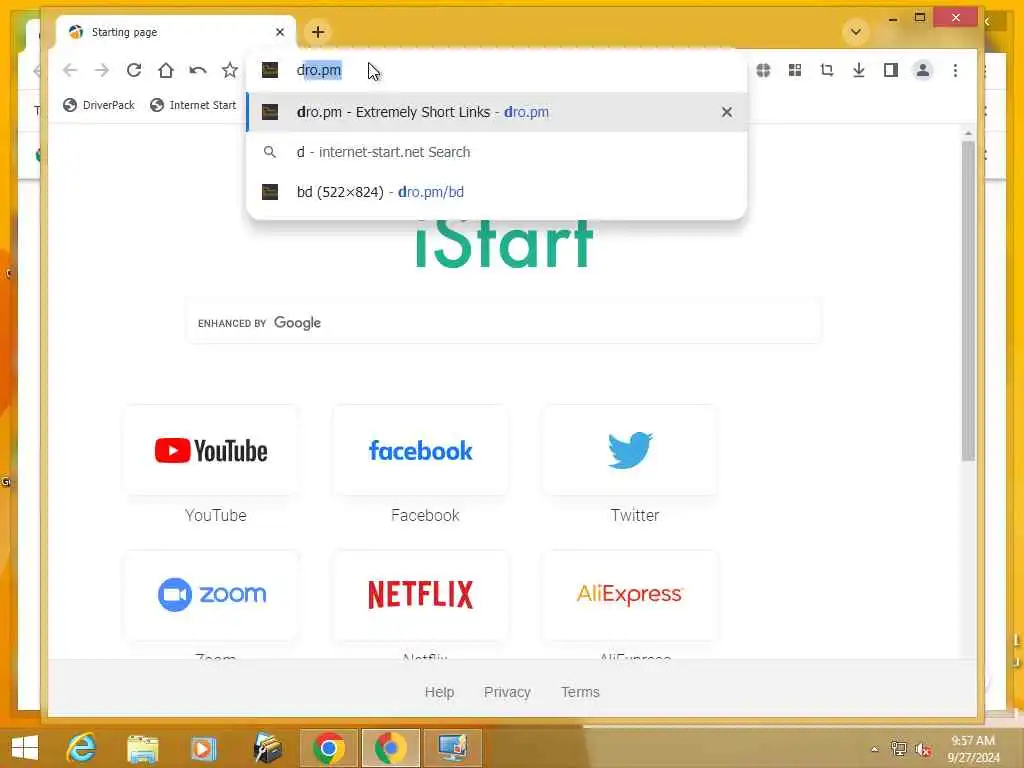Screen dimensions: 1024x768
Task: Click the magnifier icon of search suggestion
Action: (x=270, y=152)
